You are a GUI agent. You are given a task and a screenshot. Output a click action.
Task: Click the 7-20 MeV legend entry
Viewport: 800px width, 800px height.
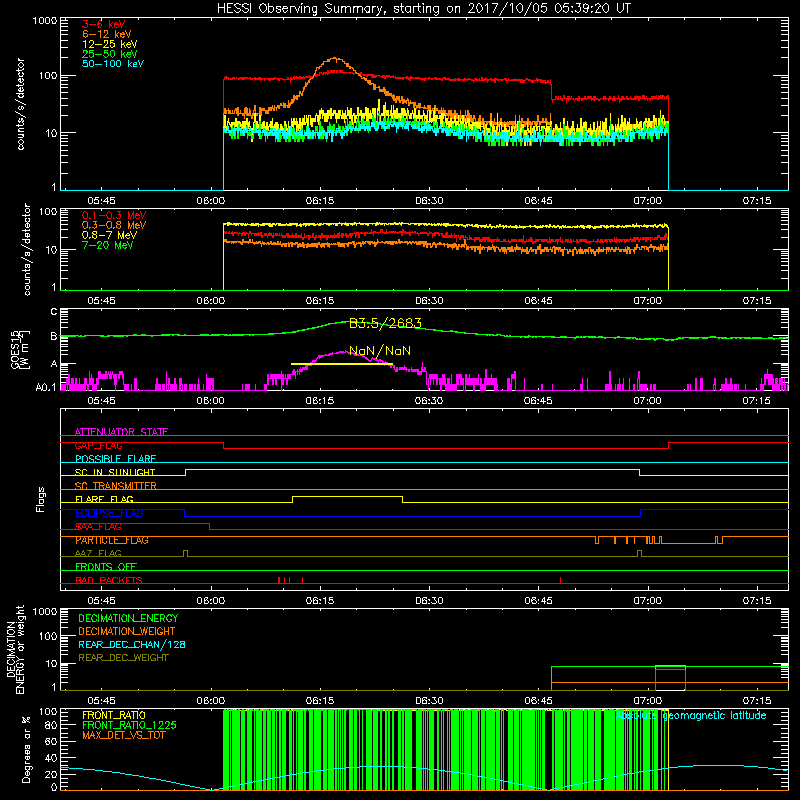108,245
